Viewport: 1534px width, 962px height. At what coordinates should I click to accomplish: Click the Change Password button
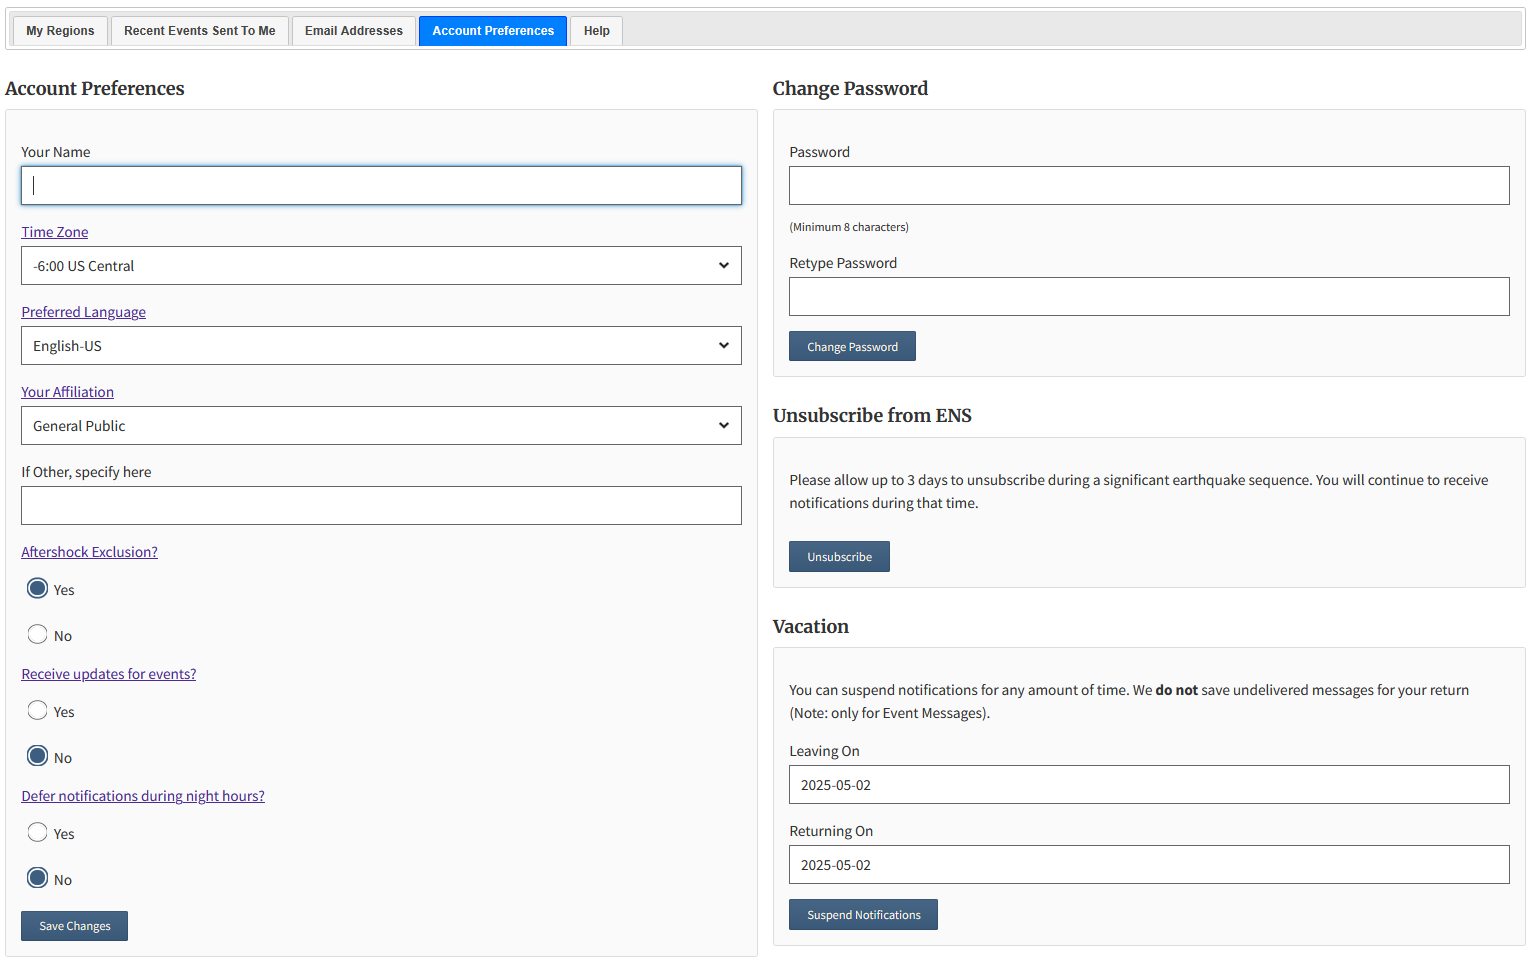tap(852, 347)
